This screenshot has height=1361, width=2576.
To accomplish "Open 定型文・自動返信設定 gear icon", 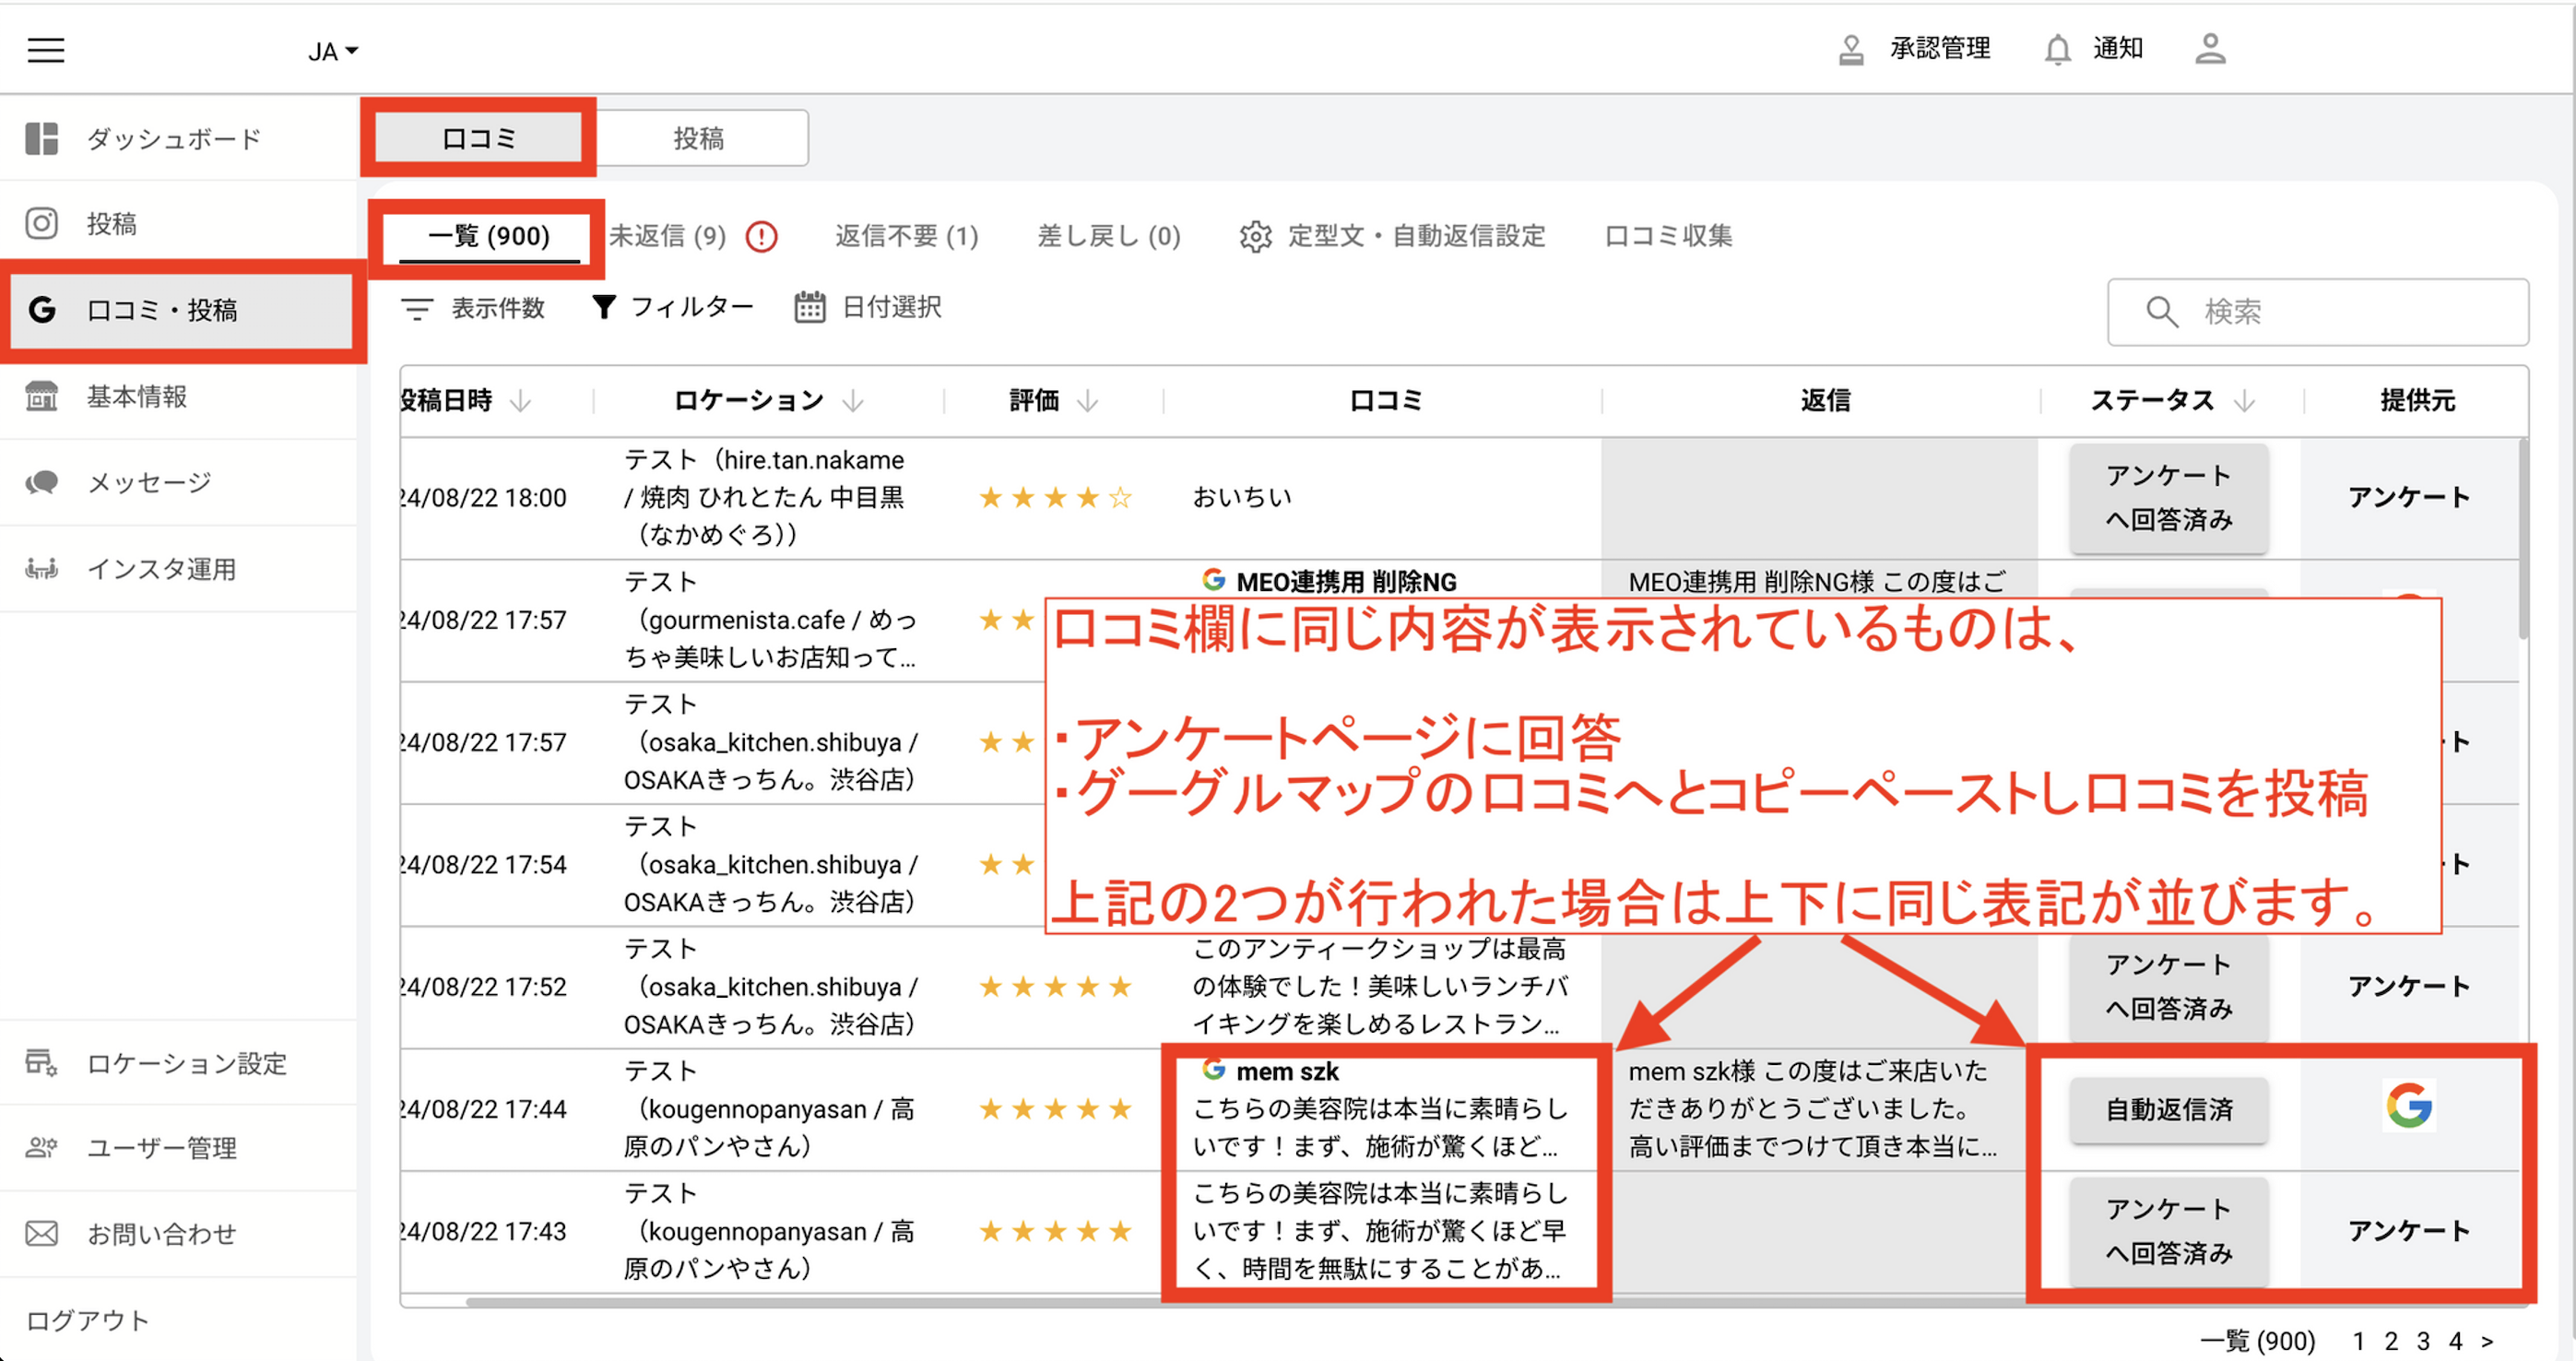I will 1255,236.
